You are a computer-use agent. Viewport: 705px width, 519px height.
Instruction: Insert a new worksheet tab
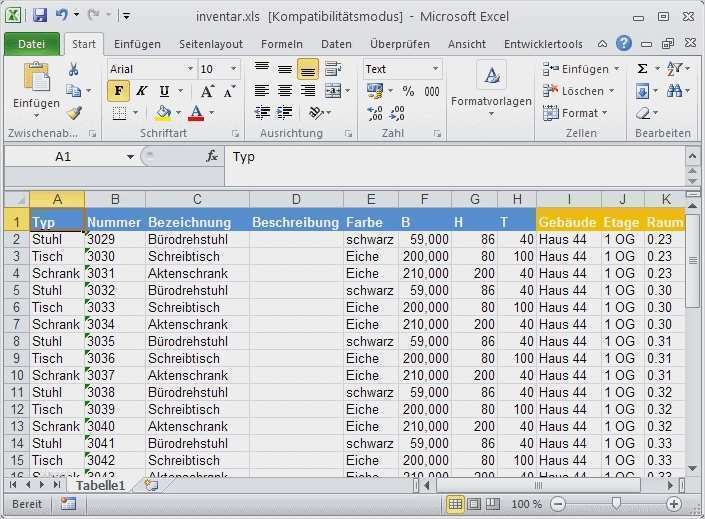click(151, 485)
